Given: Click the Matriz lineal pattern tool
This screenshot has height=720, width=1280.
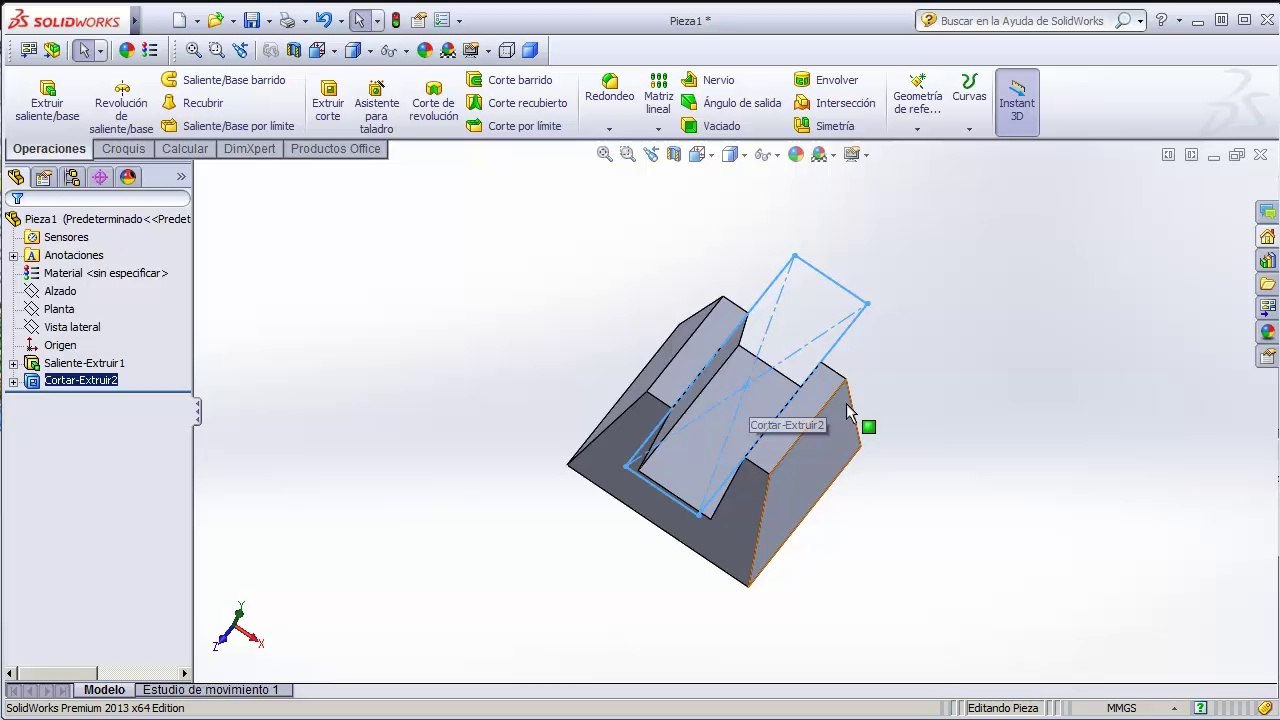Looking at the screenshot, I should [x=658, y=94].
